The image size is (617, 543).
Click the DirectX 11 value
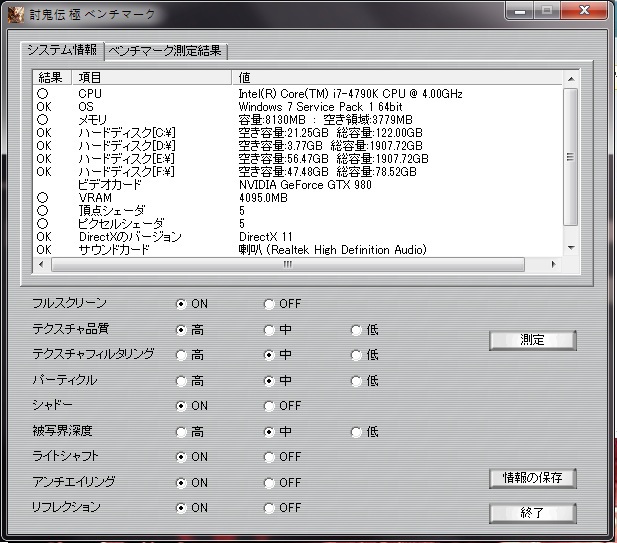pos(266,236)
